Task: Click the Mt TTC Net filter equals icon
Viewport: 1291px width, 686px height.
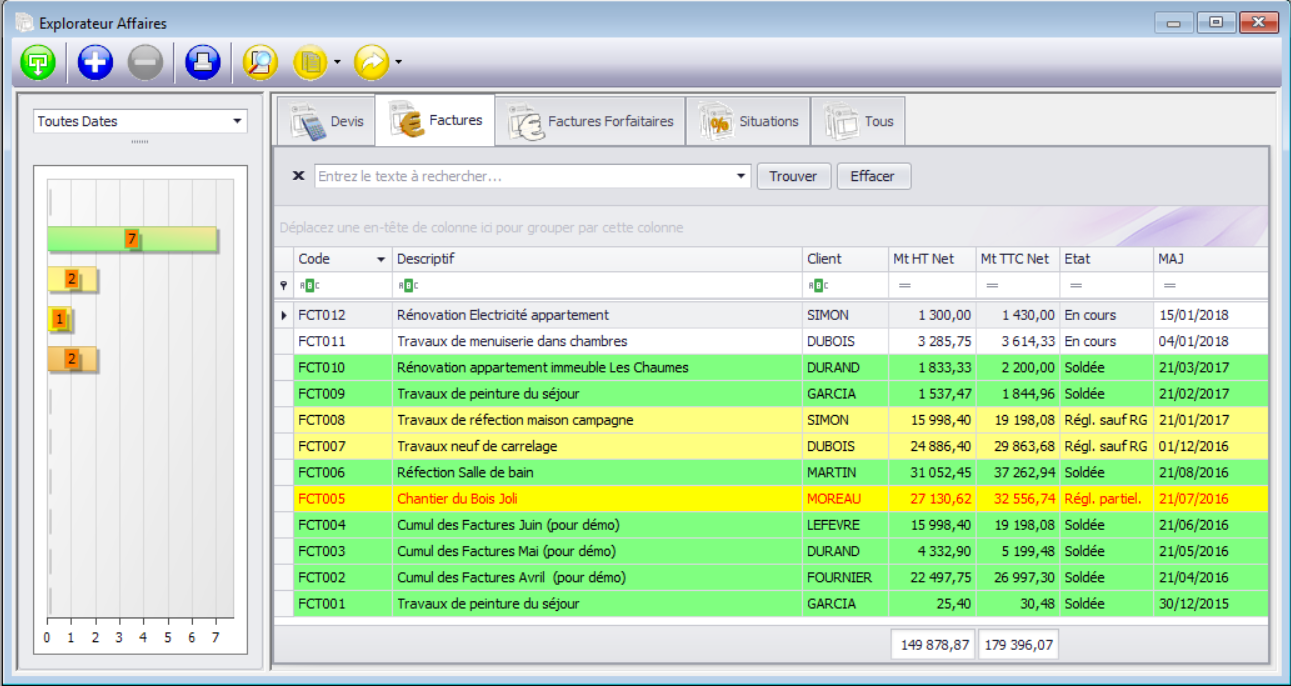Action: [992, 286]
